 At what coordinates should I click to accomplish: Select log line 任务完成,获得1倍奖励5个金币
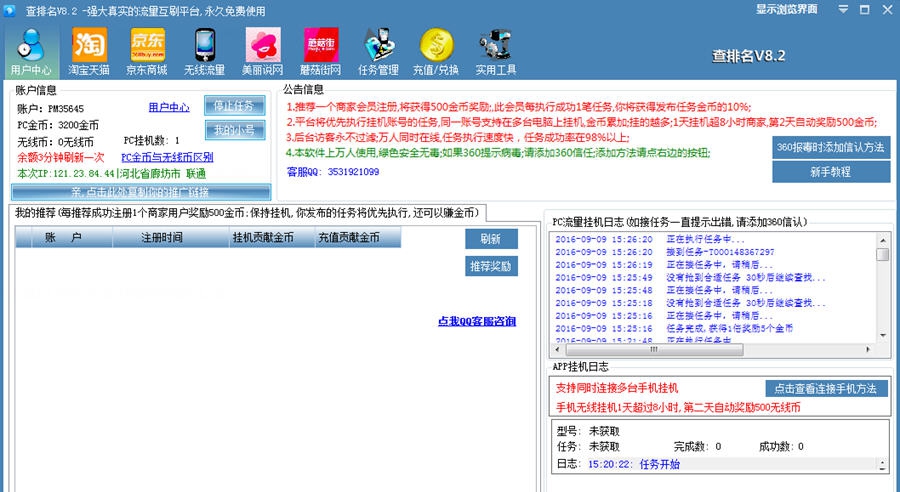coord(674,328)
